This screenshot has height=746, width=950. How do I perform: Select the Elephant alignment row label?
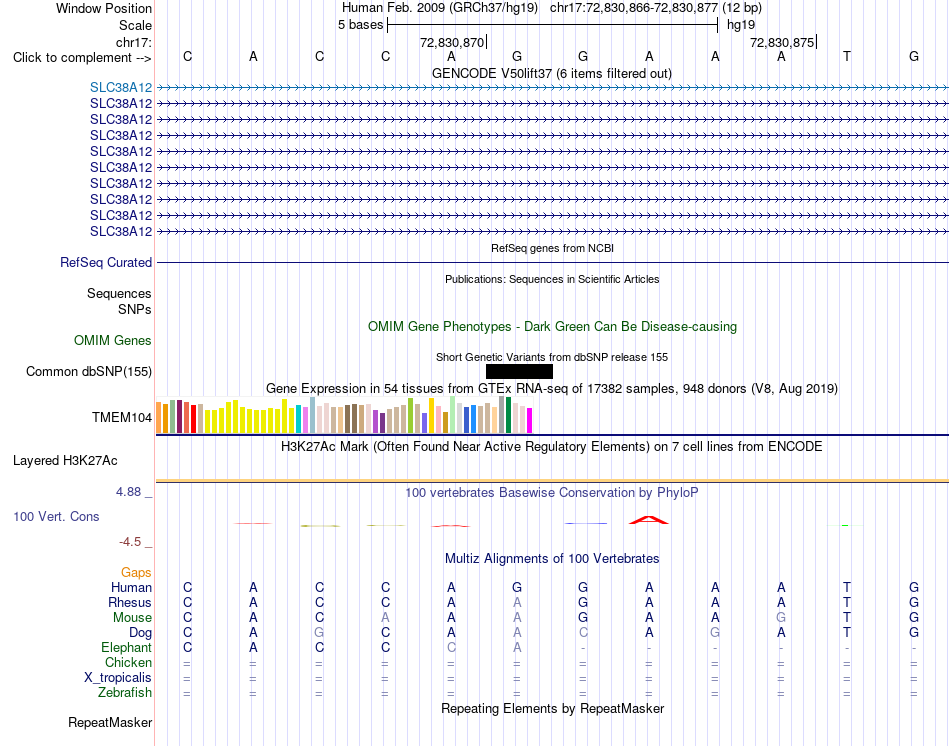pyautogui.click(x=127, y=647)
